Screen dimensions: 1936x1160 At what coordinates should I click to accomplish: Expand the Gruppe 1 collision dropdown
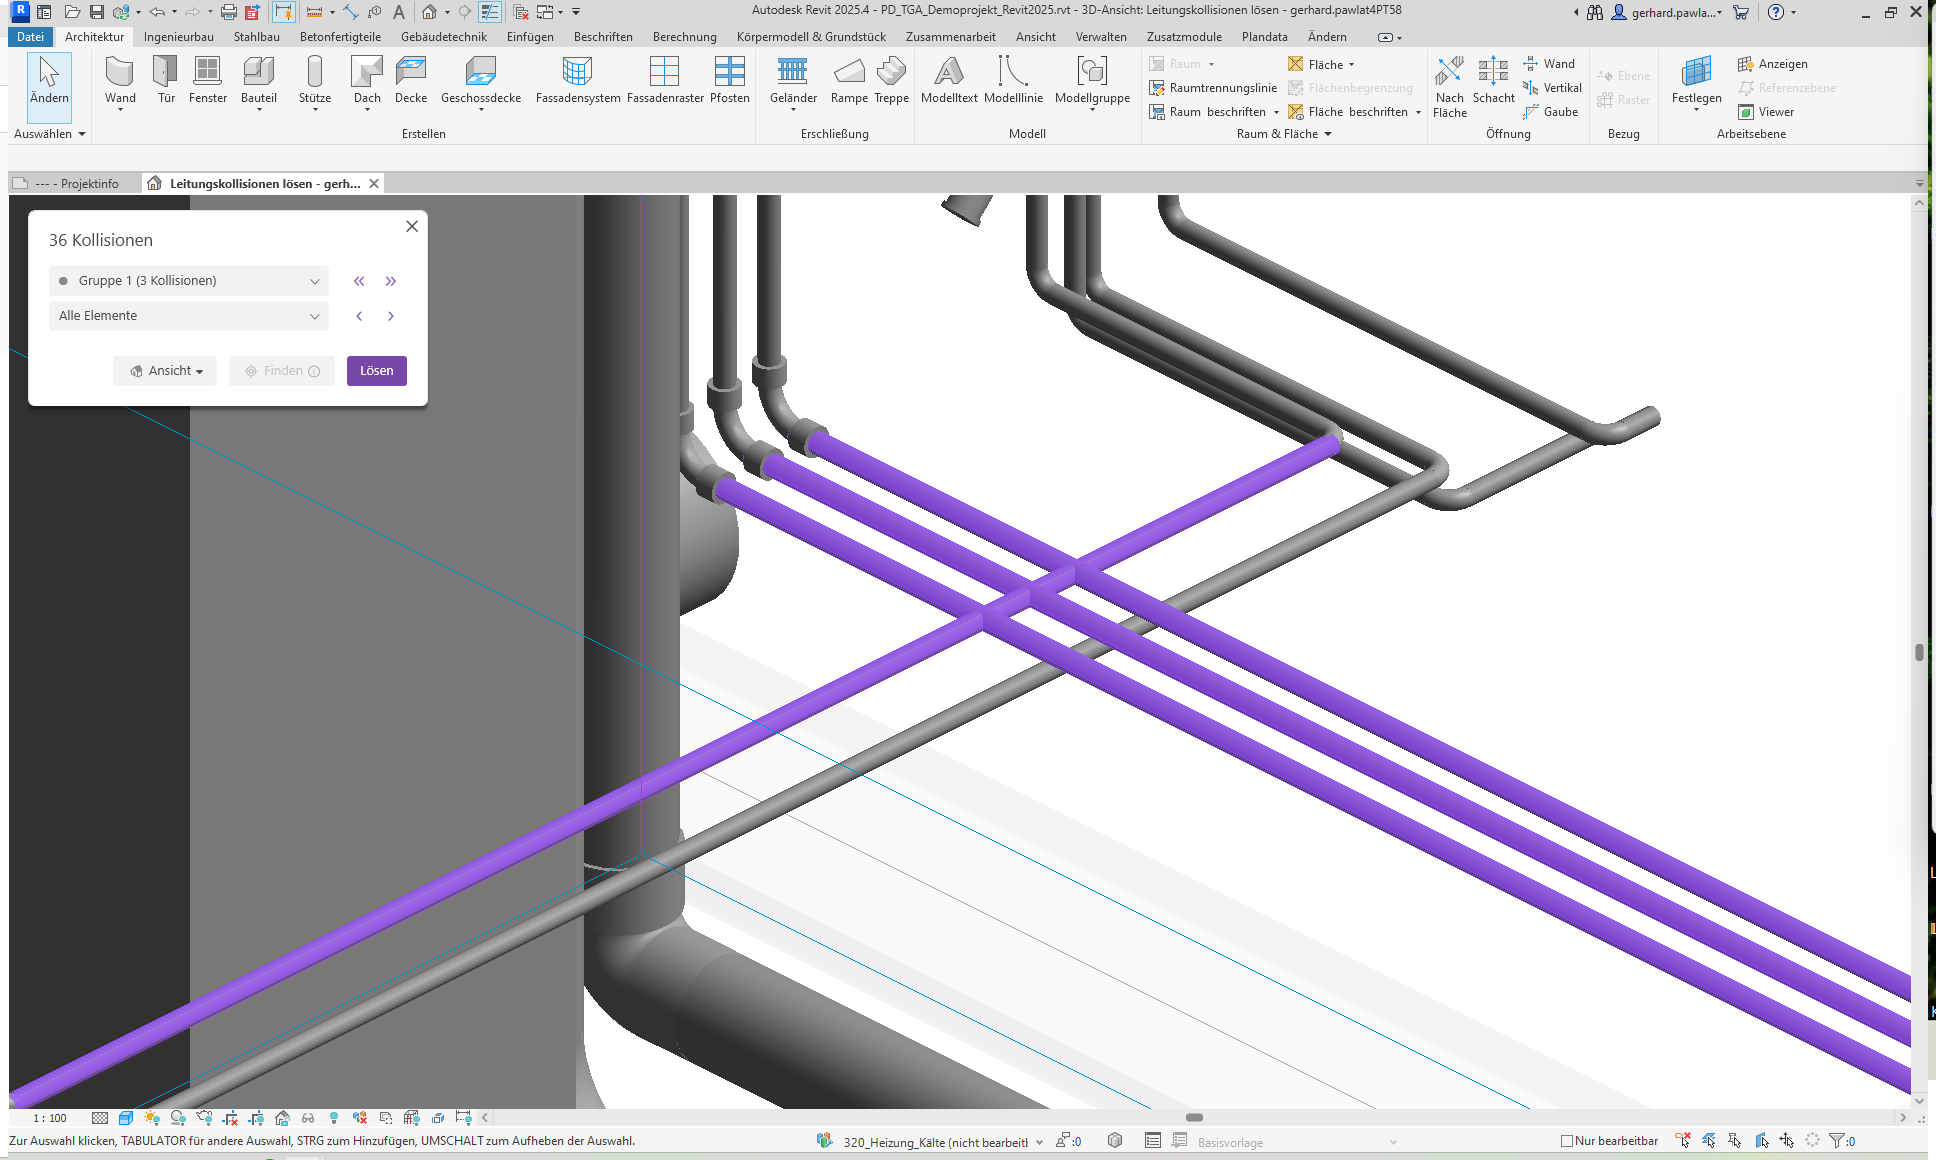coord(188,281)
